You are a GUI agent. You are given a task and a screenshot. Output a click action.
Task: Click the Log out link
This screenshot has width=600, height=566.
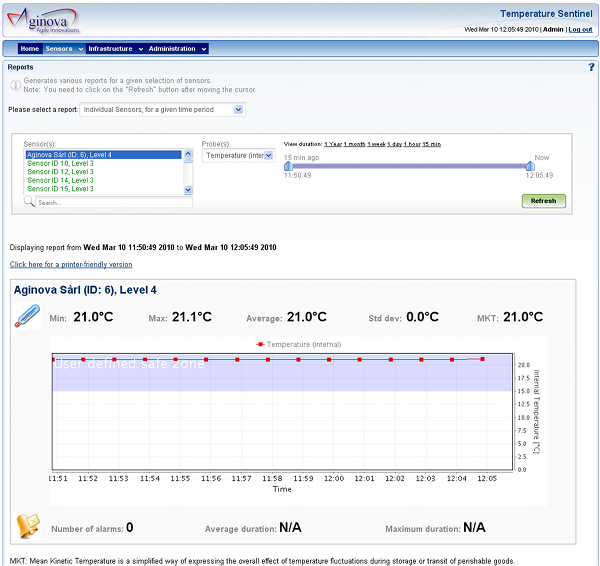click(580, 30)
